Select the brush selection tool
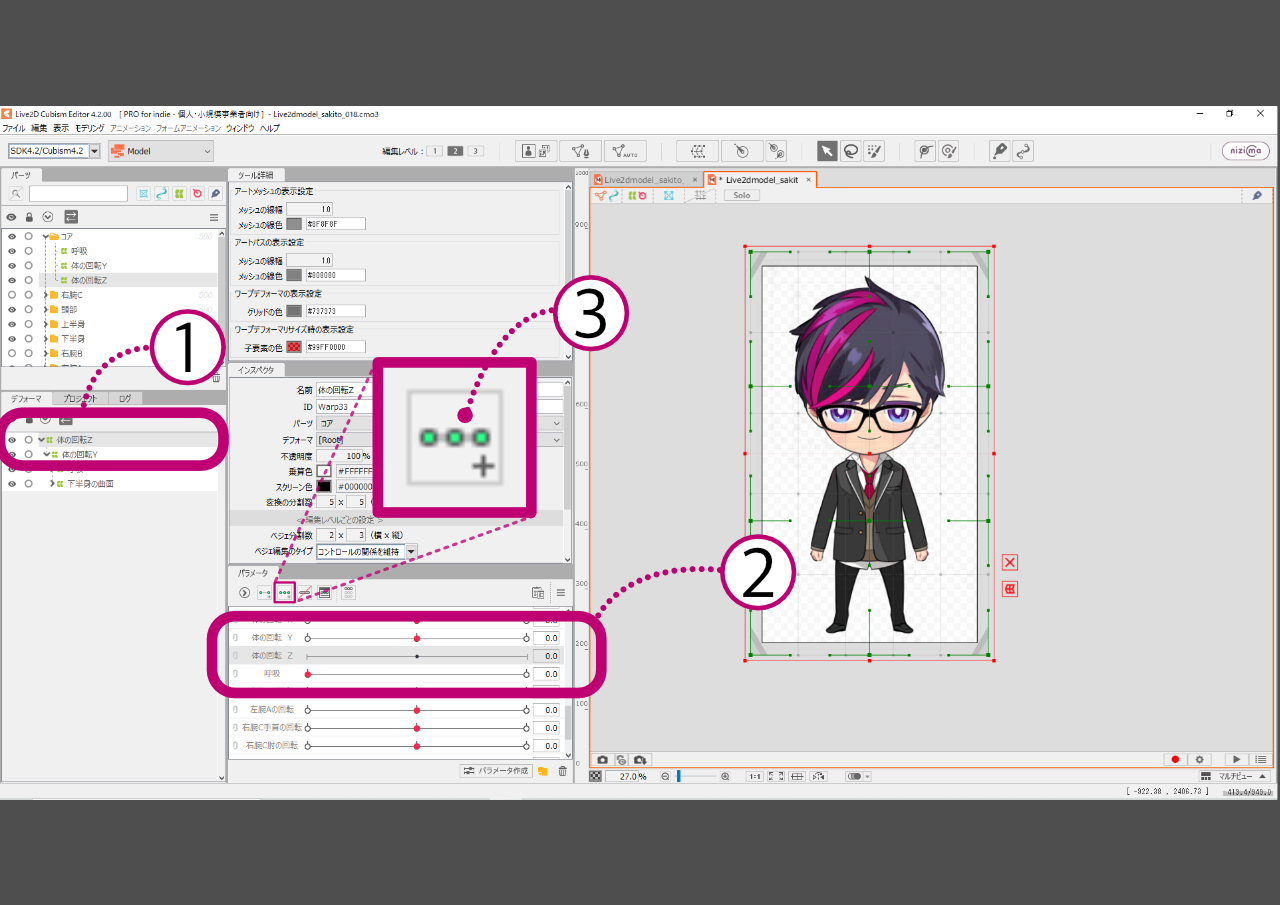Viewport: 1280px width, 905px height. coord(874,151)
